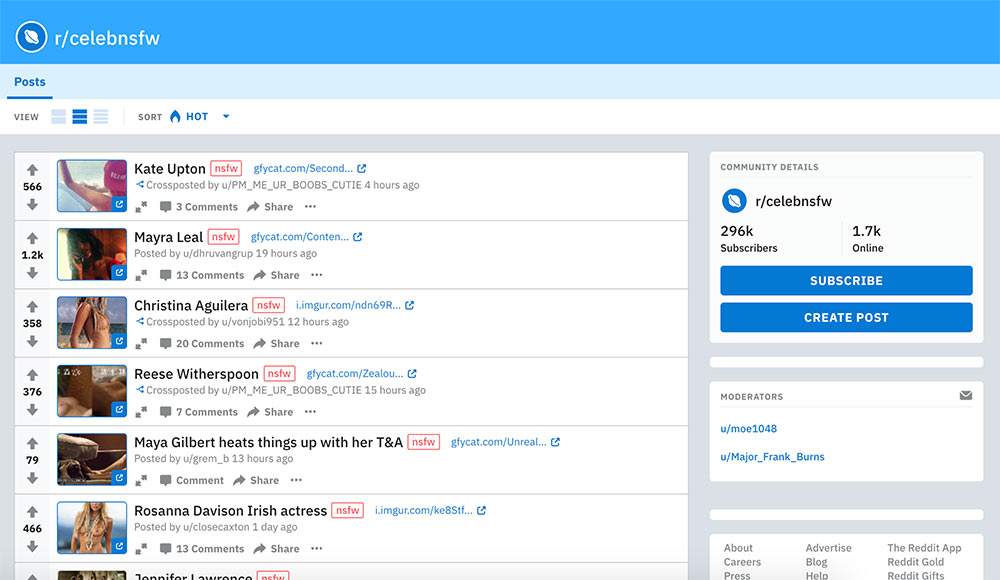Screen dimensions: 1000x580
Task: Upvote the Mayra Leal post
Action: pyautogui.click(x=33, y=238)
